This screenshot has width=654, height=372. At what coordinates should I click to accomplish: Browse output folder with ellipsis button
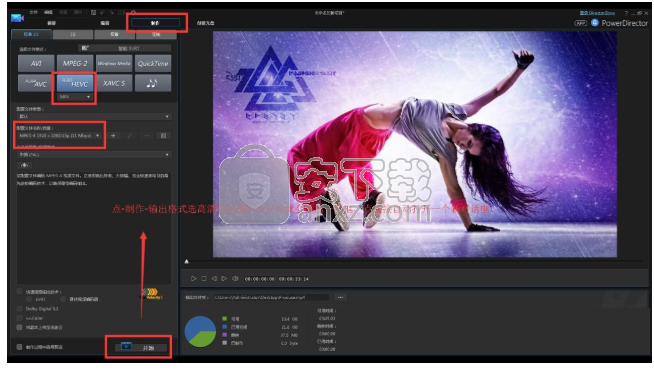click(340, 297)
